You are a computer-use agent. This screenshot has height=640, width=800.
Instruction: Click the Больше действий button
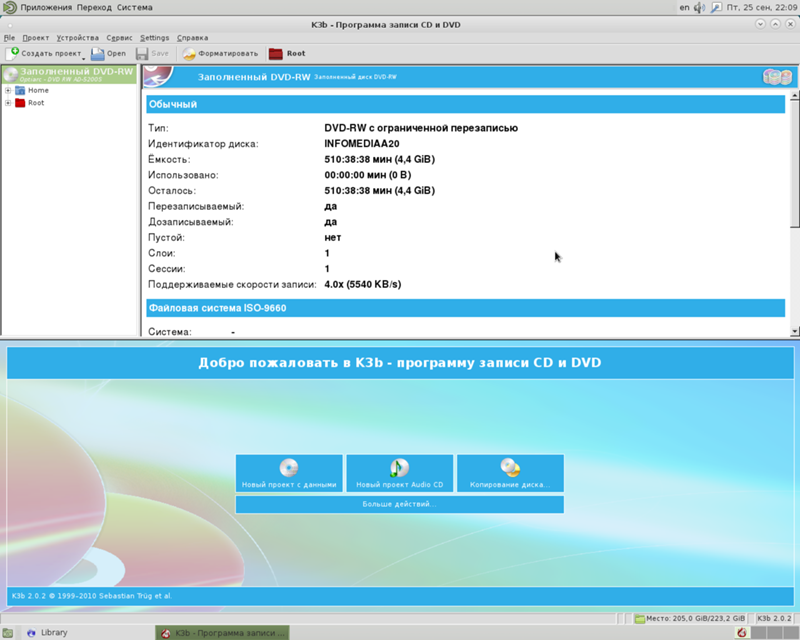399,504
